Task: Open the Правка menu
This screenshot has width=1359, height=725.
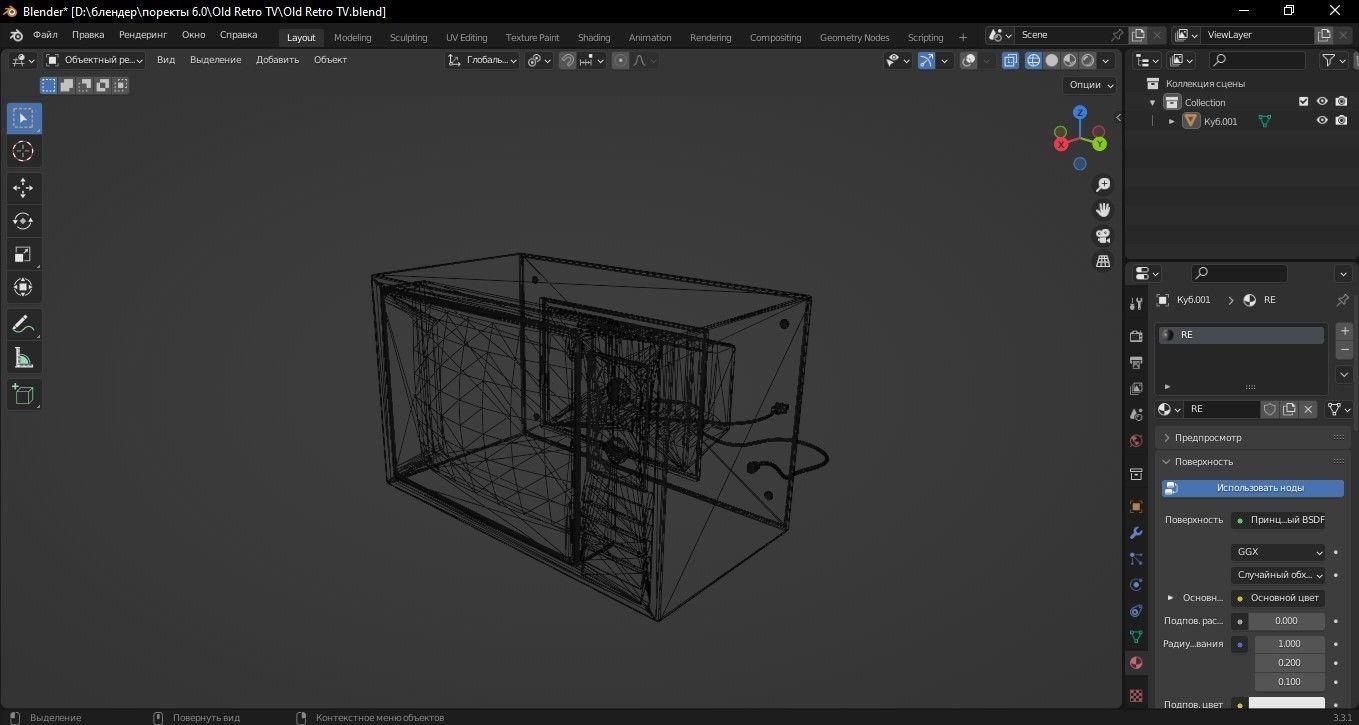Action: point(88,35)
